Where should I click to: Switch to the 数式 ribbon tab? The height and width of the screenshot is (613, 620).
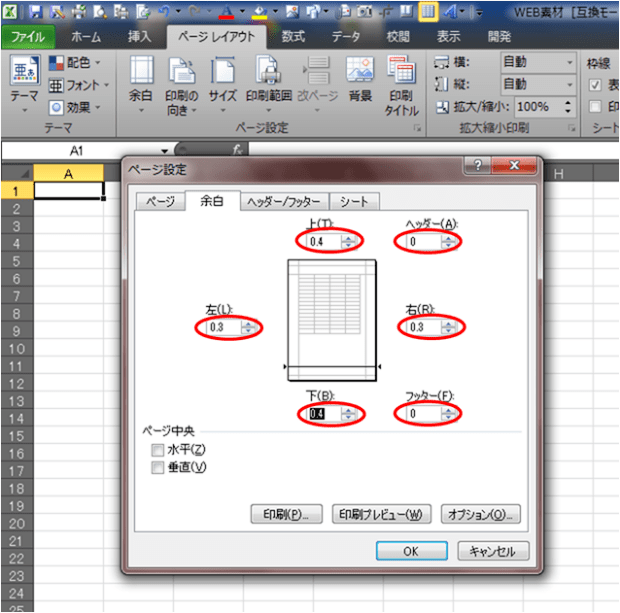click(293, 37)
